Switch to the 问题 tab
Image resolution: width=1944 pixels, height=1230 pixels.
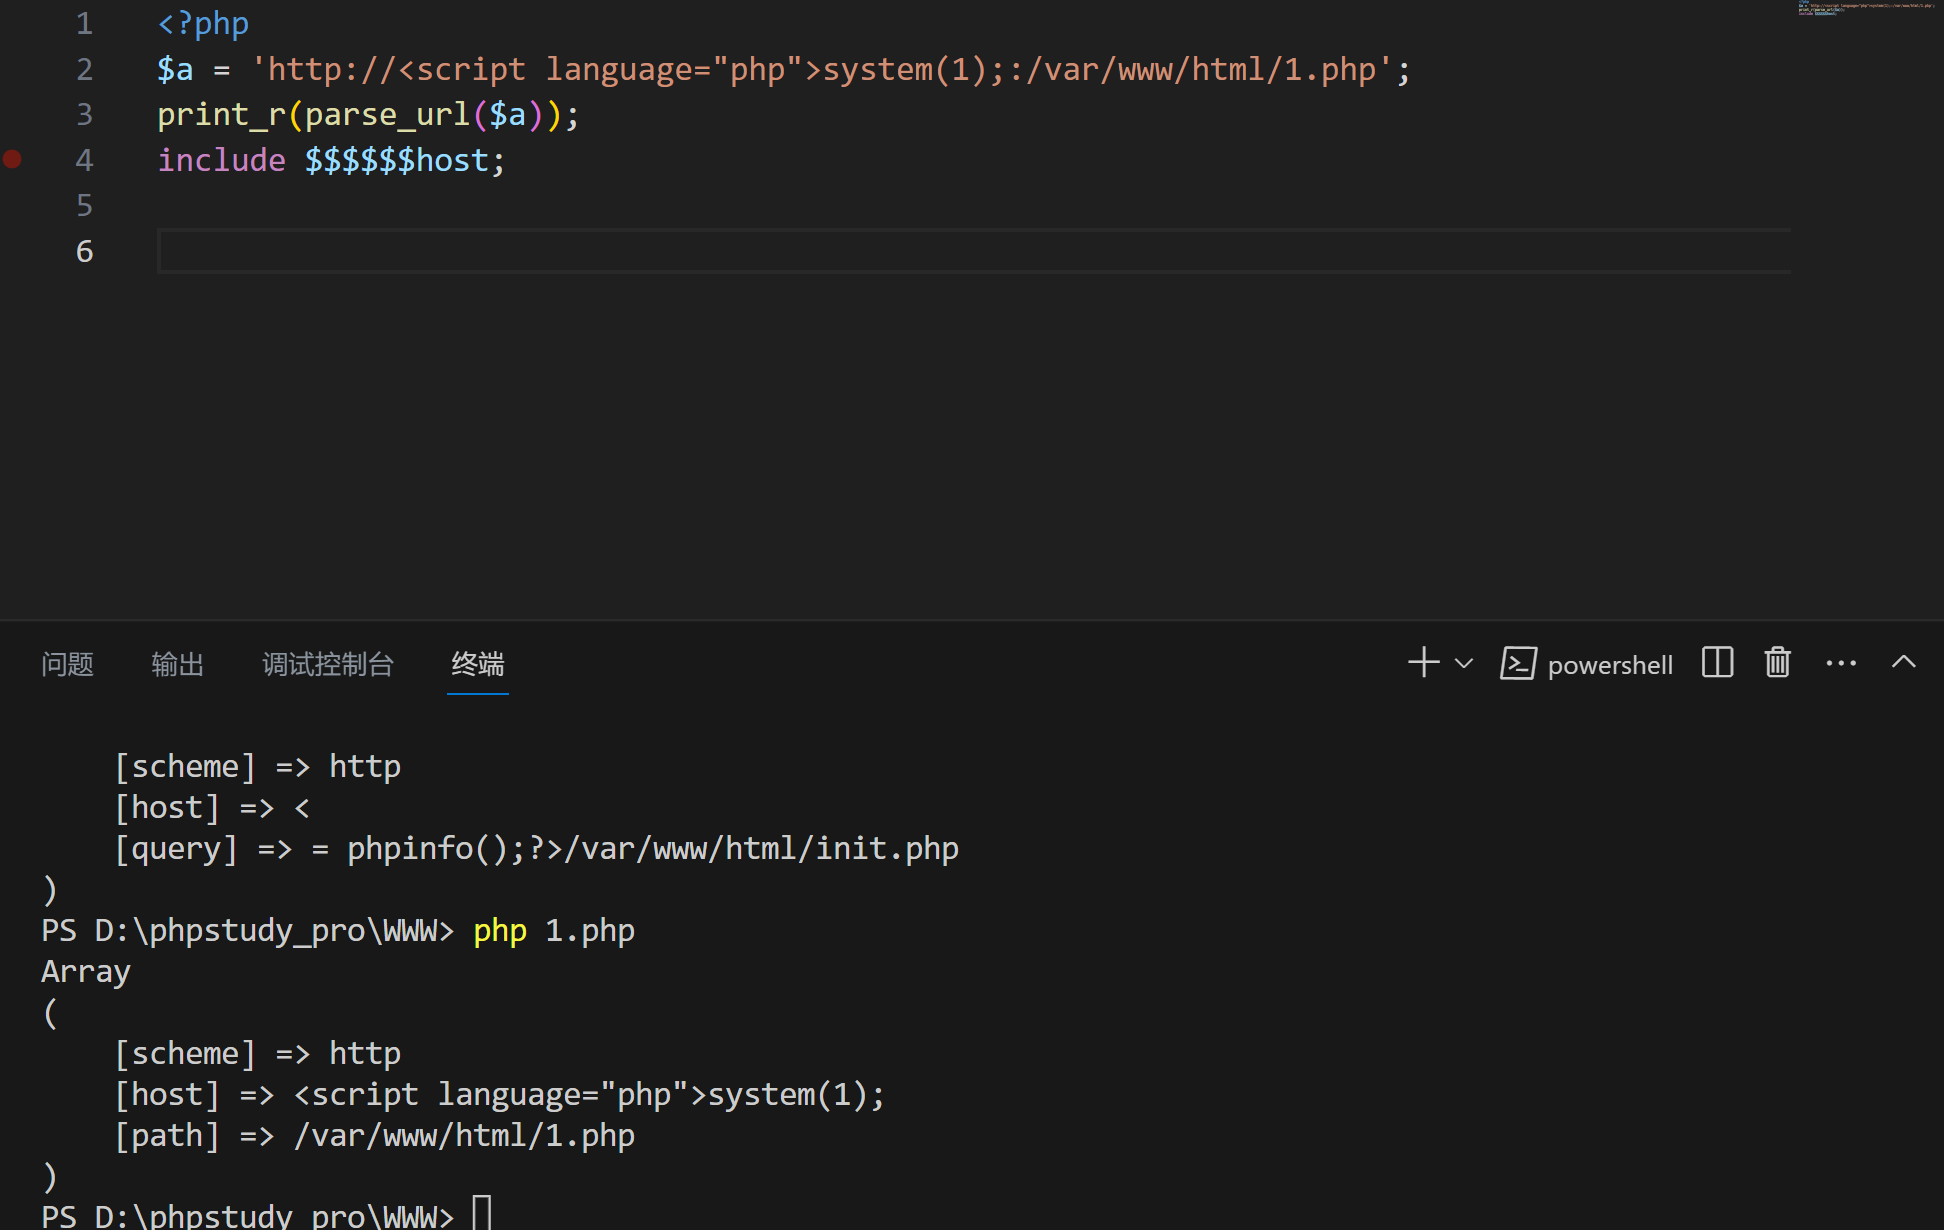(x=67, y=664)
